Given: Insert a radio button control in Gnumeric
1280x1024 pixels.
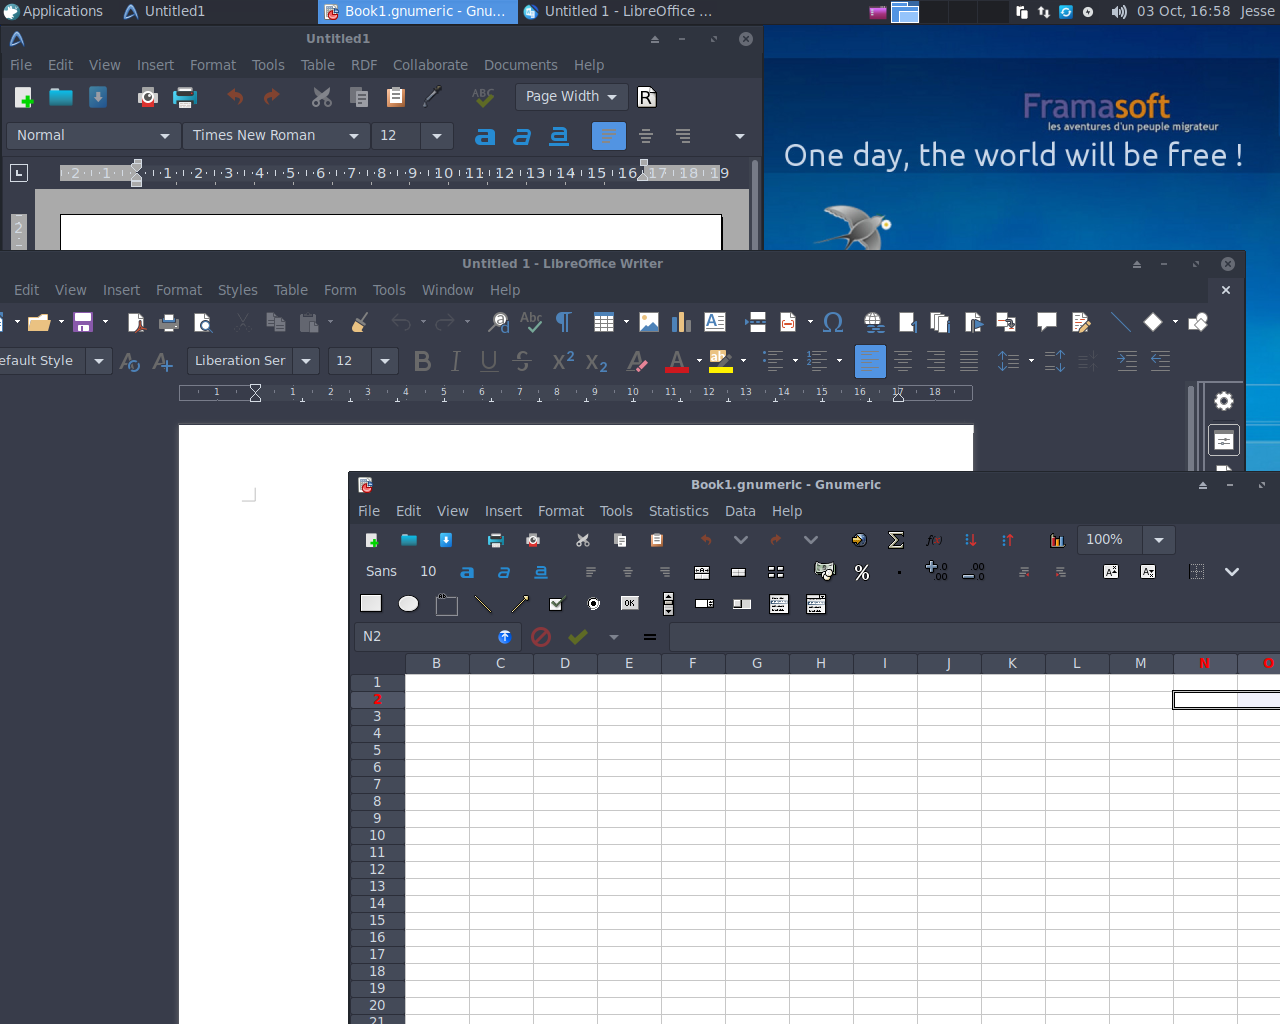Looking at the screenshot, I should pyautogui.click(x=594, y=604).
